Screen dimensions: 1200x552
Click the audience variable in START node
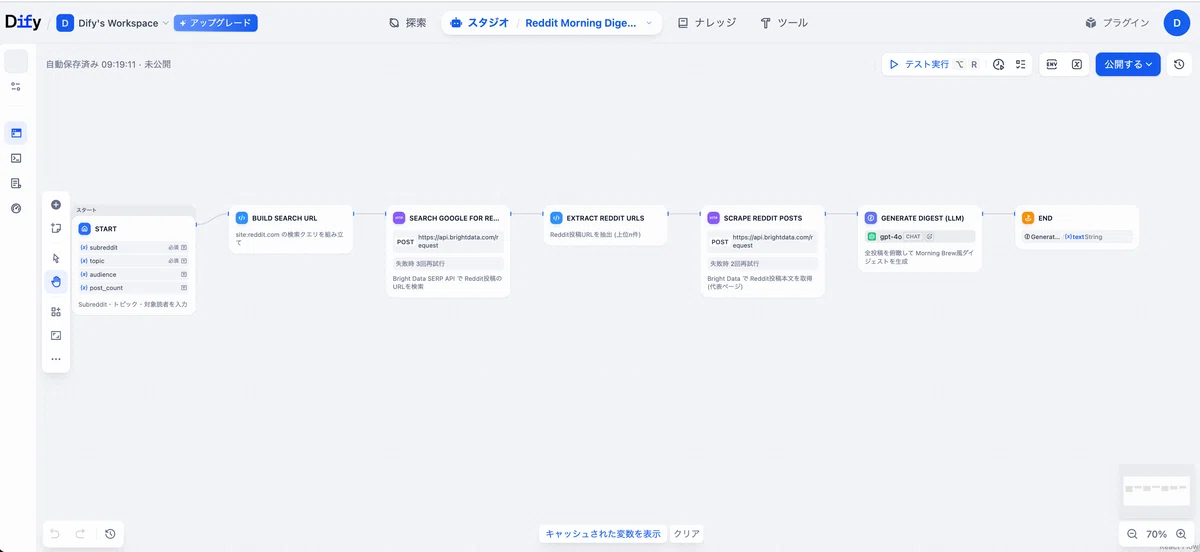click(x=133, y=274)
